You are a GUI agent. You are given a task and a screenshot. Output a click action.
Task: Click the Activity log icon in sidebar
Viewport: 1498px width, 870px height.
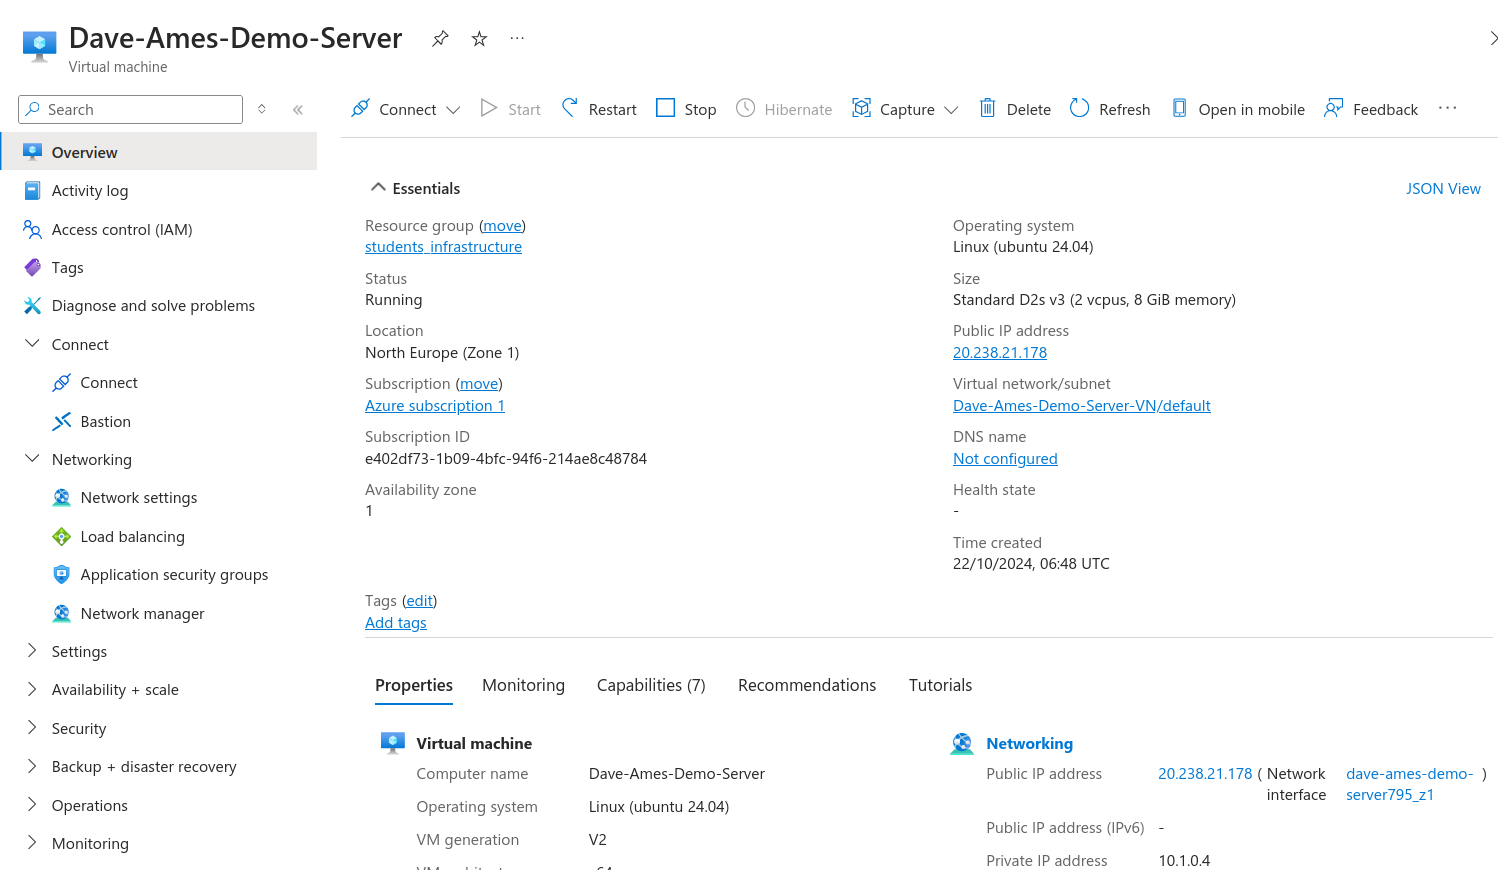33,191
